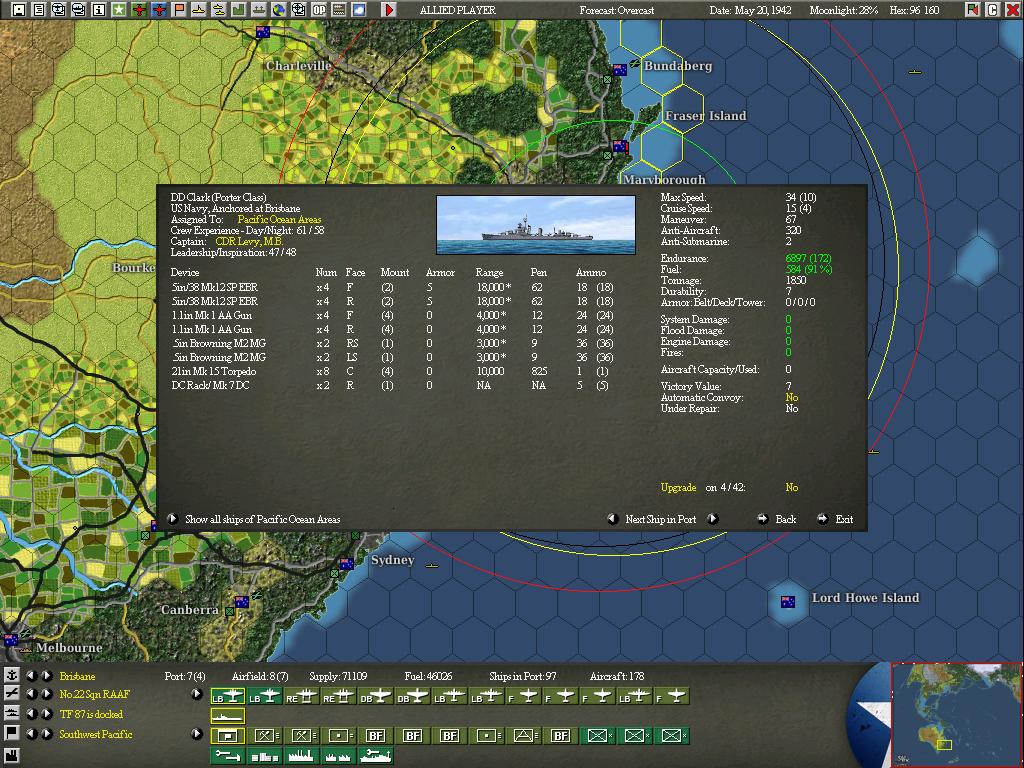The width and height of the screenshot is (1024, 768).
Task: Expand the No.22 Sqn RAAF air unit list
Action: (197, 694)
